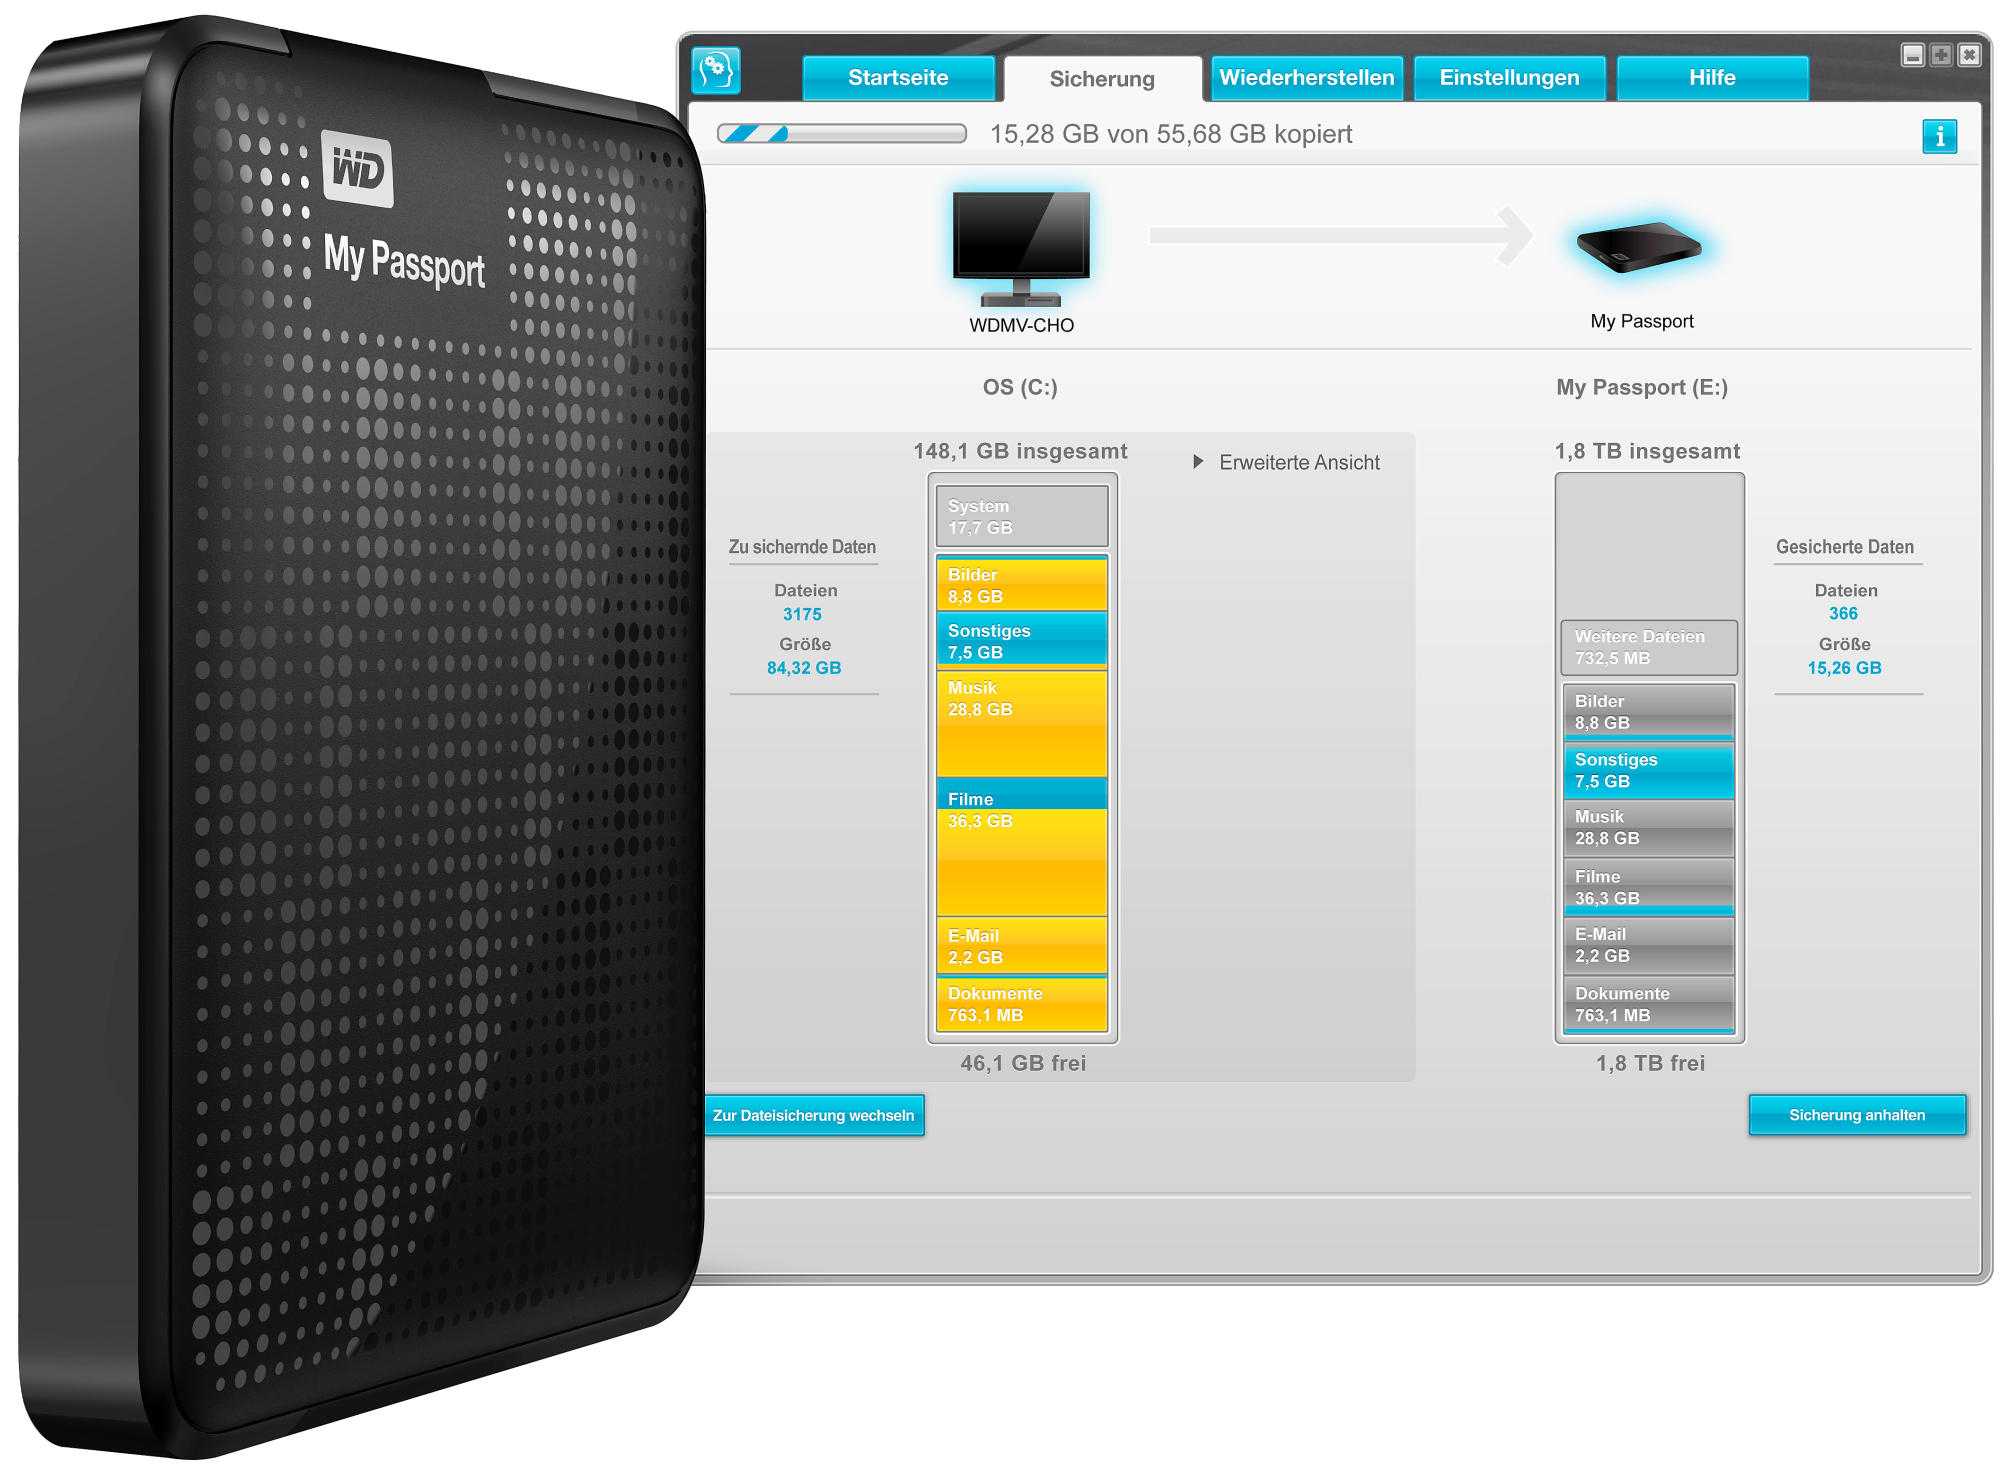Select E-Mail 2,2 GB block on OS (C:)

point(1022,946)
